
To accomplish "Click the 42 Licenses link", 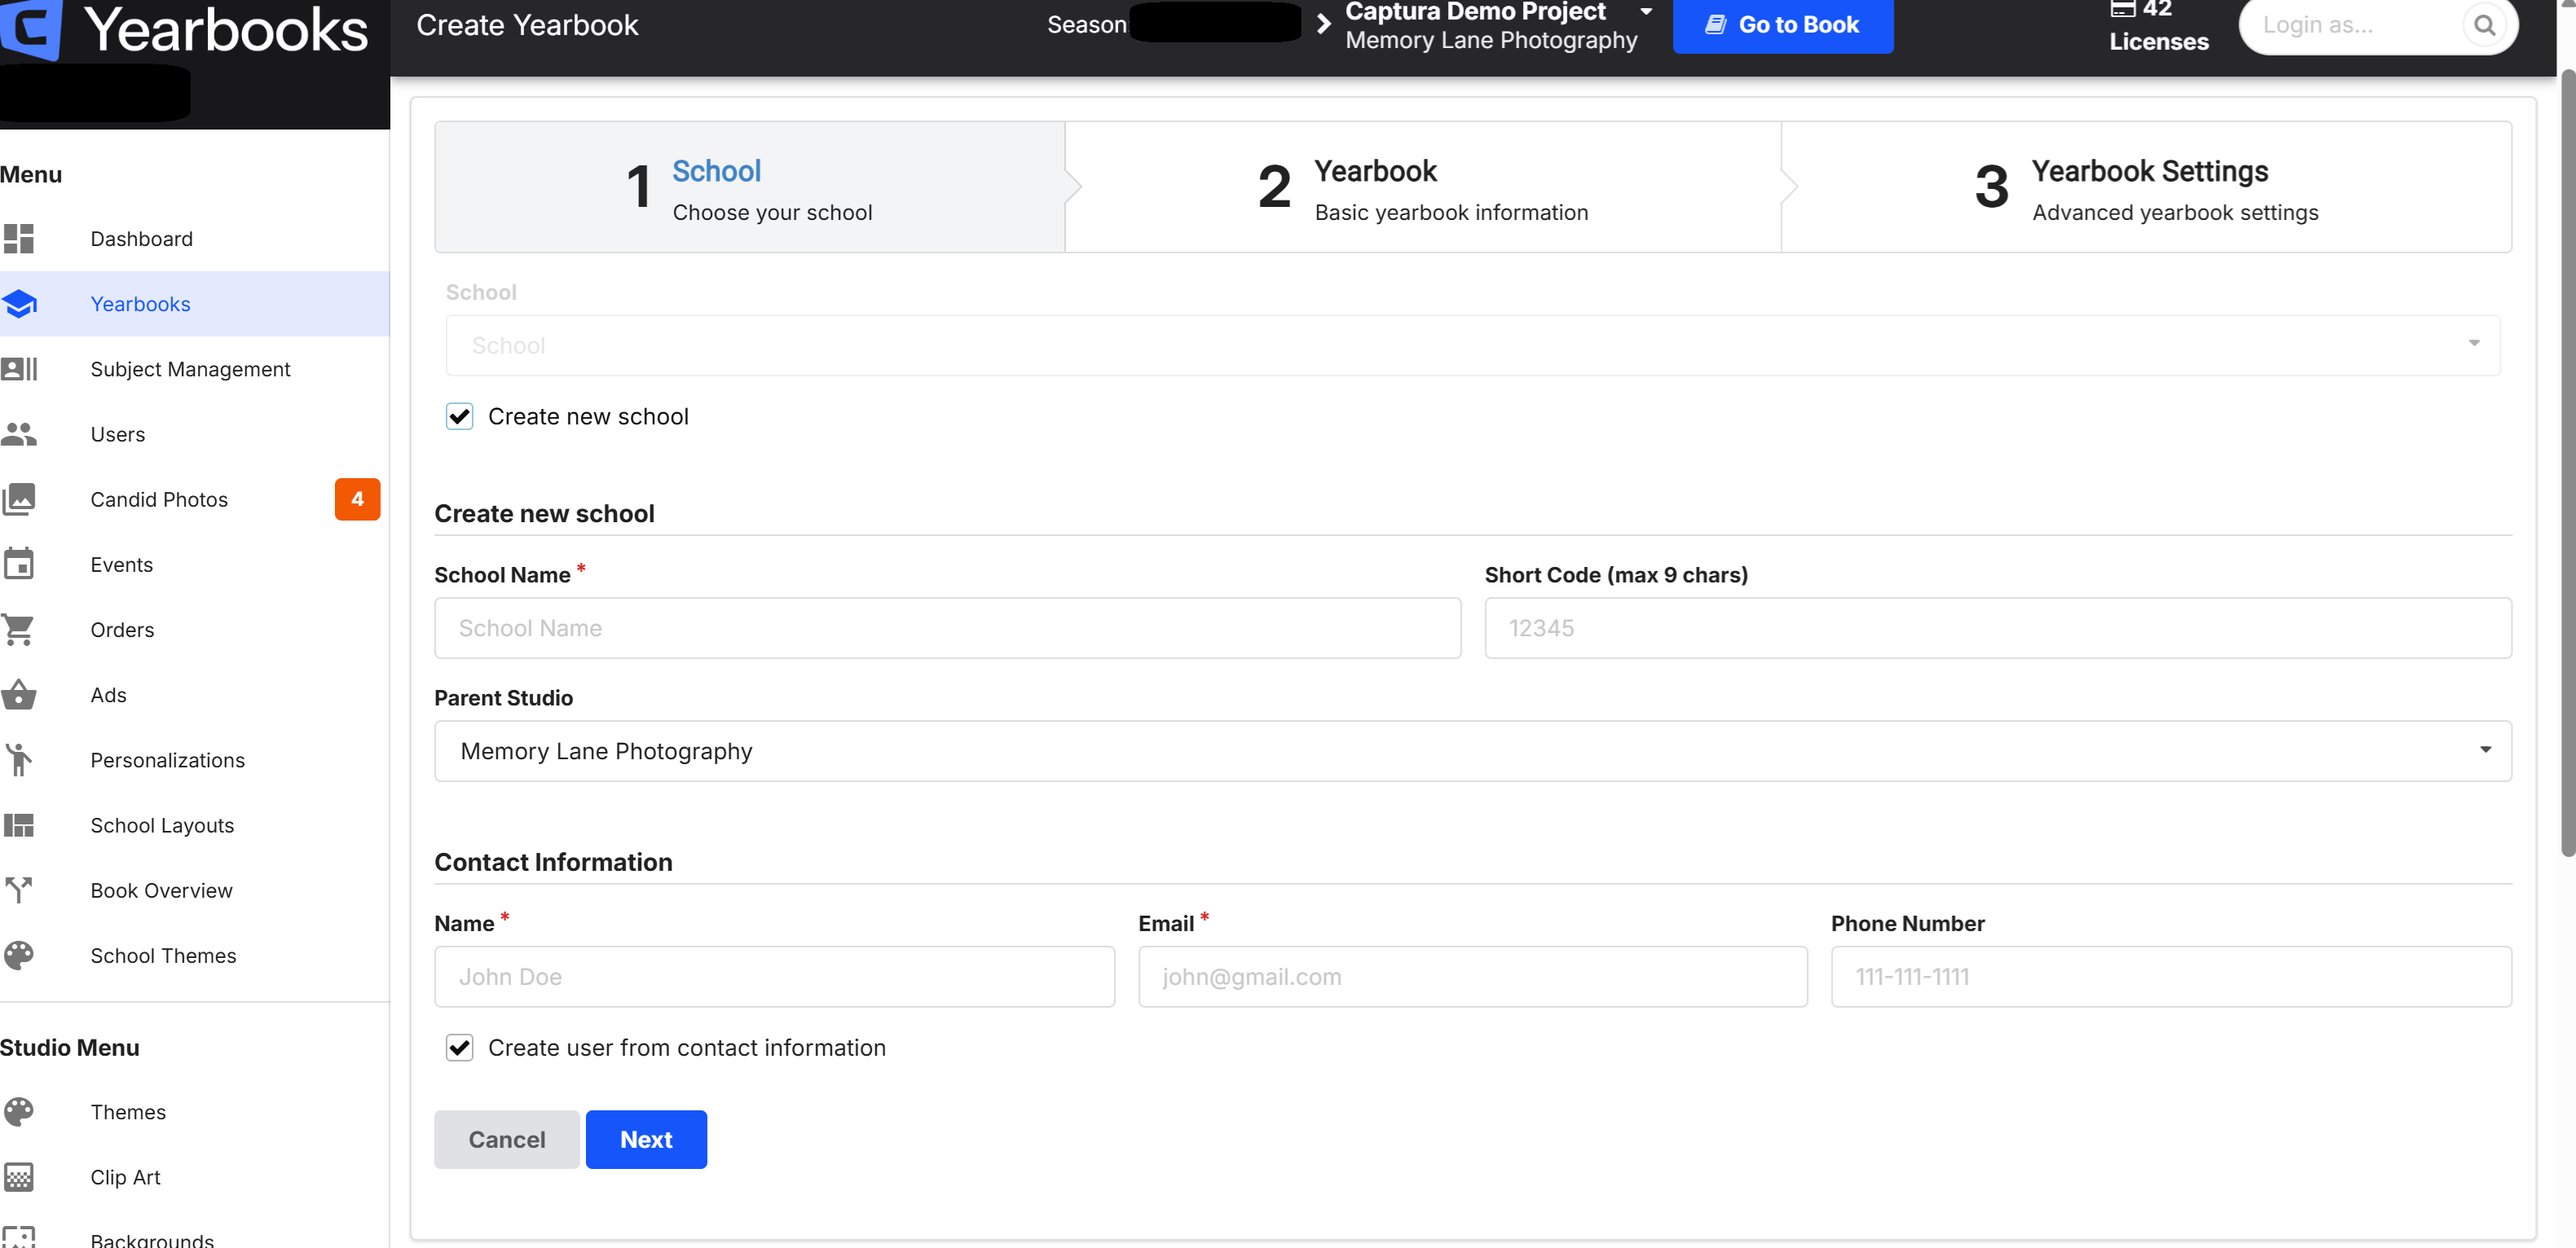I will point(2158,25).
